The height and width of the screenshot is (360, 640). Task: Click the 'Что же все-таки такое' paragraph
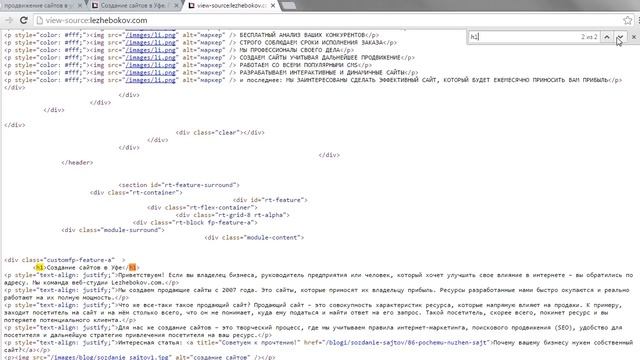313,313
